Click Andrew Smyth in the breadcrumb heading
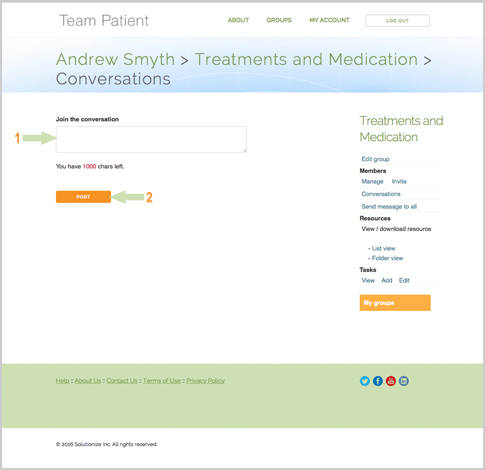 click(x=115, y=59)
